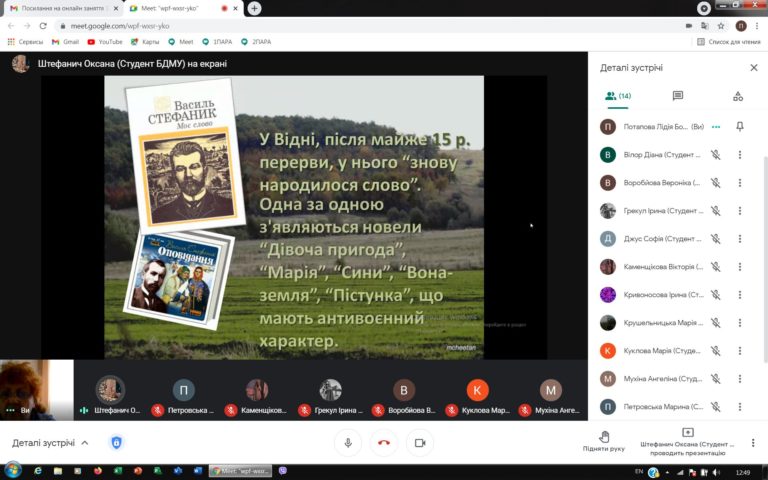Screen dimensions: 768x480
Task: Open a new browser tab
Action: tap(254, 8)
